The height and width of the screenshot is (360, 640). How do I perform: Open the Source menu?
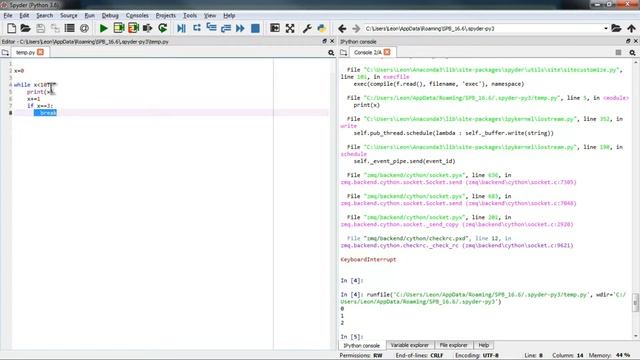coord(69,16)
